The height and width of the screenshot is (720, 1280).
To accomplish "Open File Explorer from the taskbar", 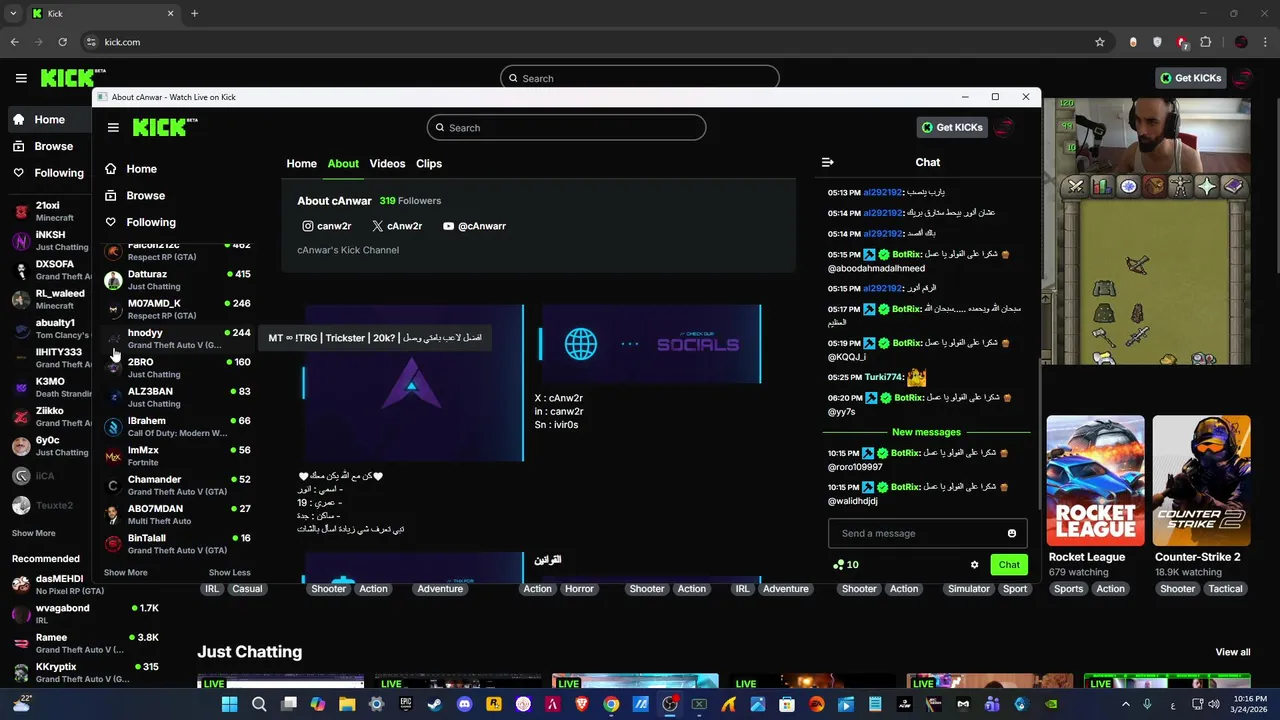I will (347, 704).
